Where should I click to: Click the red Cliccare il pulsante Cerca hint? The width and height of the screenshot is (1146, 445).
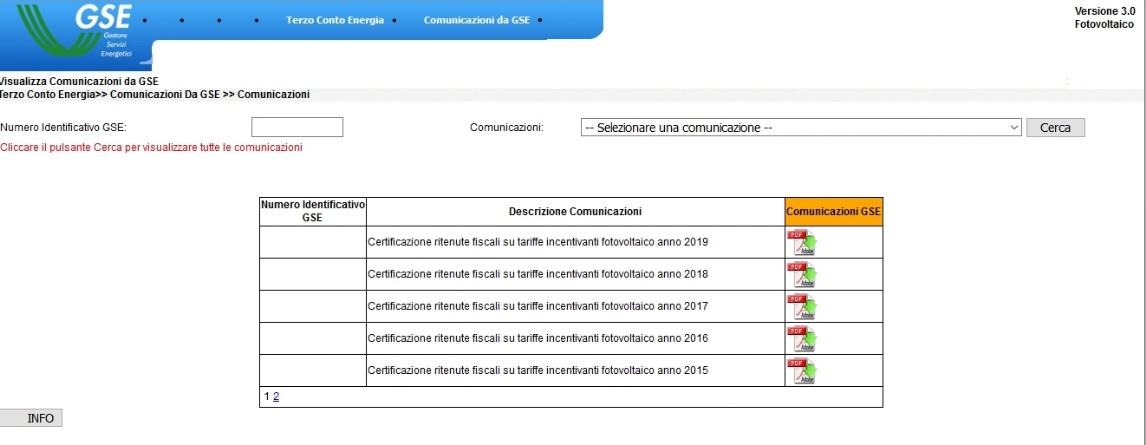151,148
